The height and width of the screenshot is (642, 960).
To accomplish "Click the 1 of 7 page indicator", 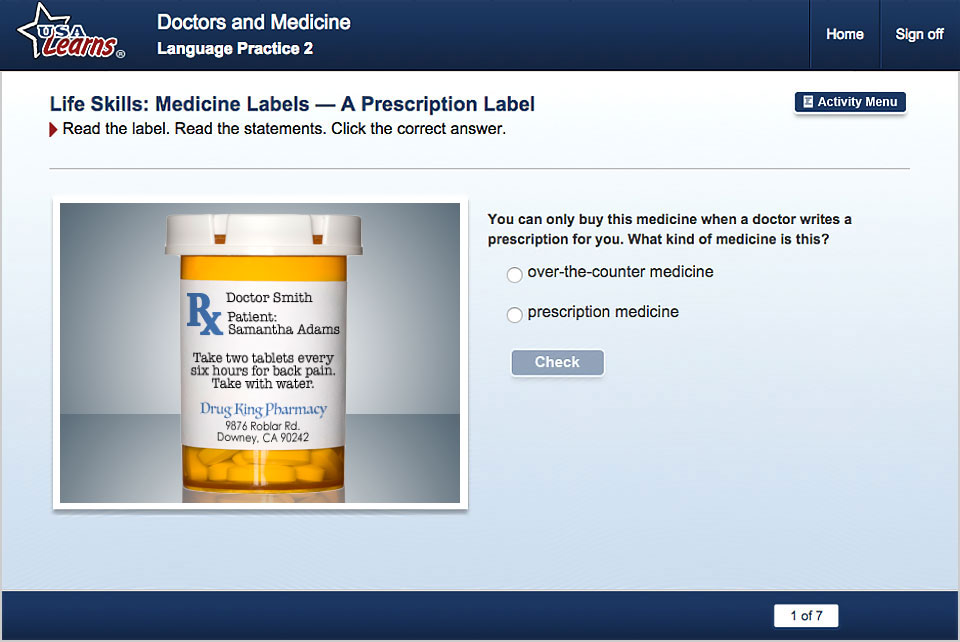I will [x=806, y=616].
